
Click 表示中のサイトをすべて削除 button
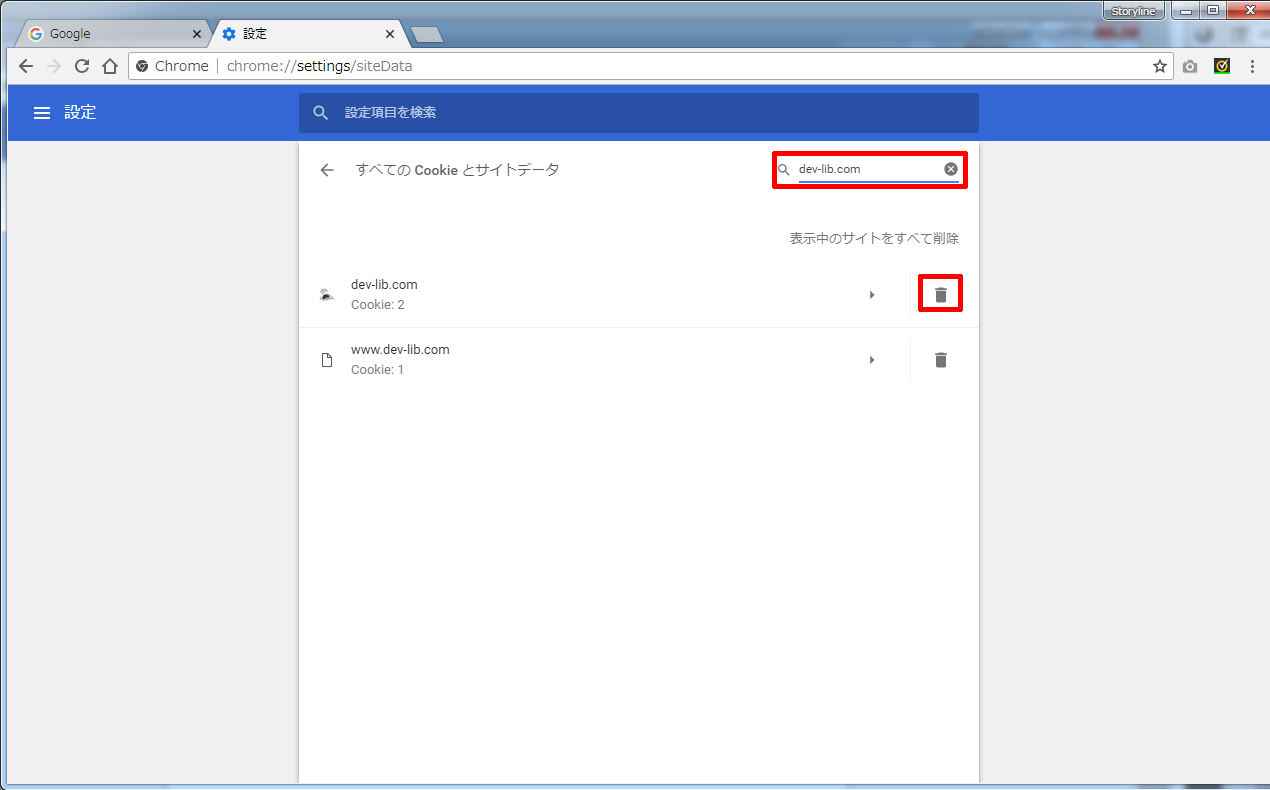pos(874,238)
